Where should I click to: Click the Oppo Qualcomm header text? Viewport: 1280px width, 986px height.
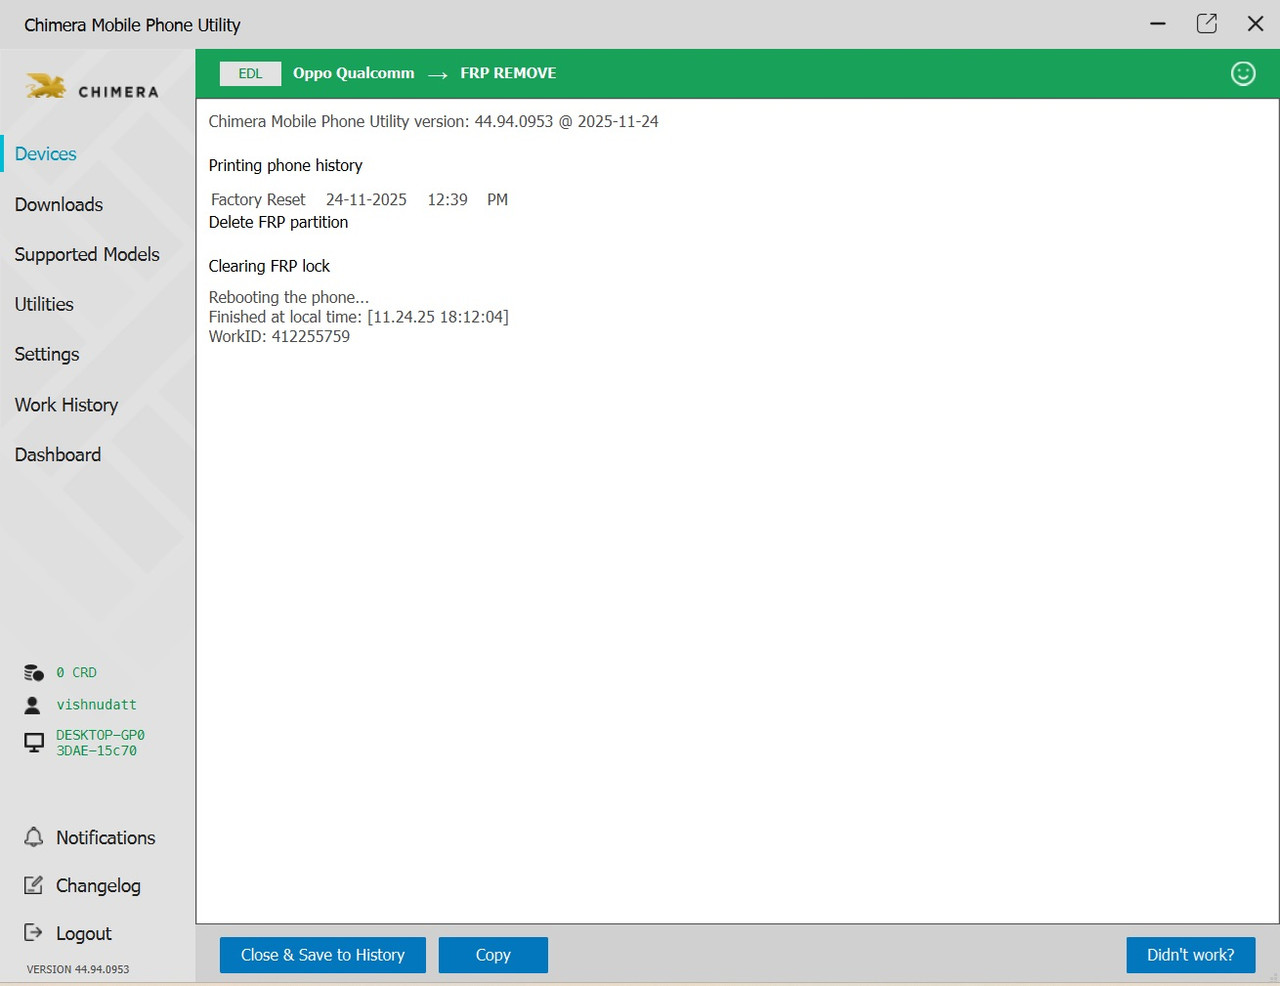(x=354, y=73)
